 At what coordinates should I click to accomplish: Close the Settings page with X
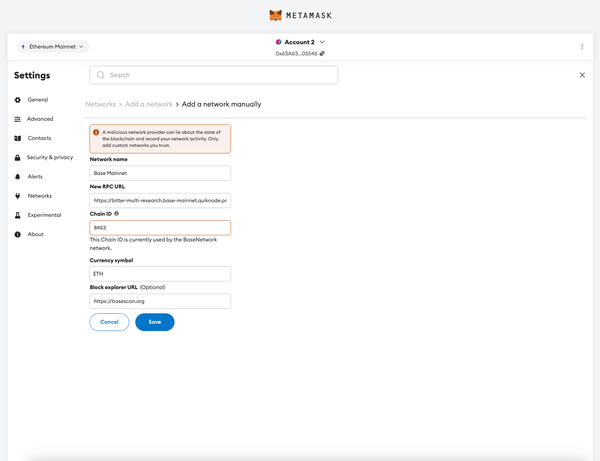pyautogui.click(x=582, y=75)
